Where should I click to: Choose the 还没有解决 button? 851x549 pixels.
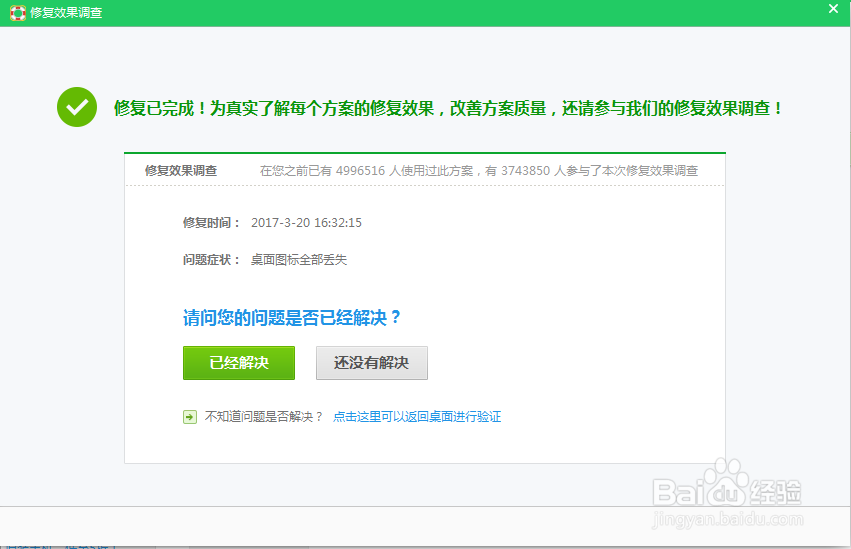click(372, 363)
